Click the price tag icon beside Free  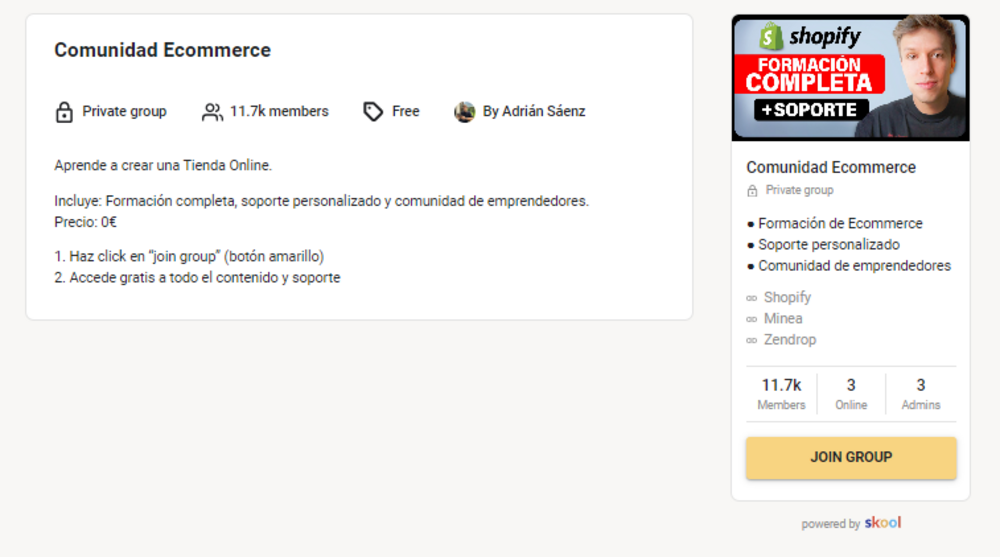[373, 112]
